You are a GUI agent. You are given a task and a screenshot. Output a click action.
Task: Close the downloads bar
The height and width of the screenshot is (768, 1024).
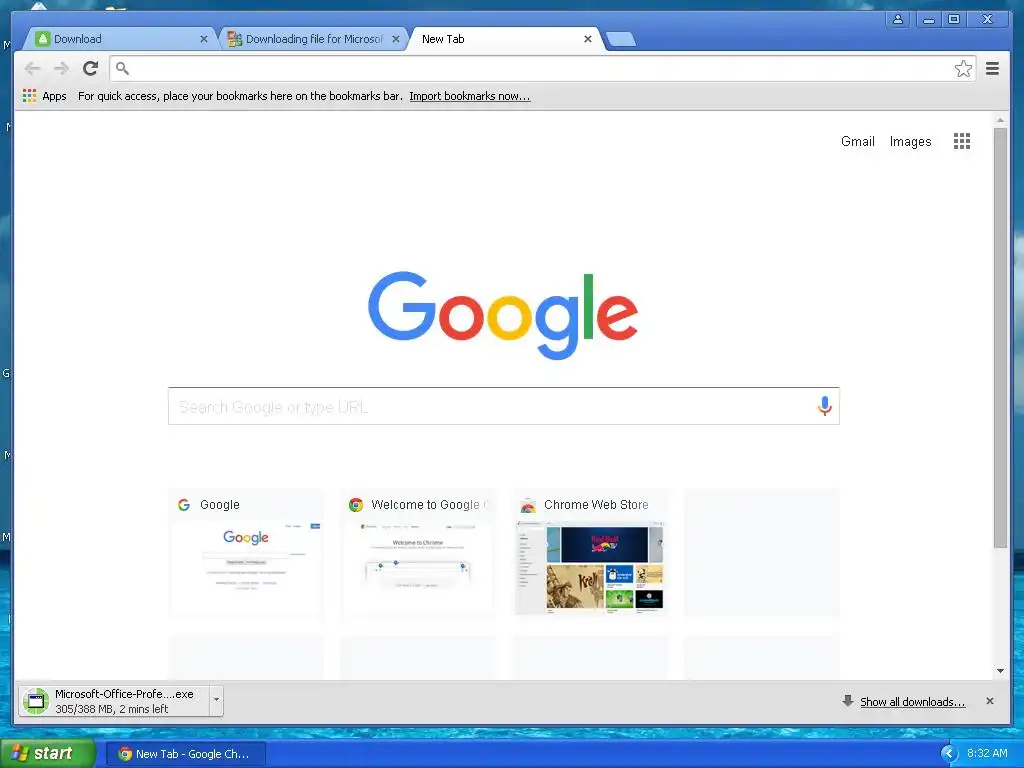click(x=989, y=701)
